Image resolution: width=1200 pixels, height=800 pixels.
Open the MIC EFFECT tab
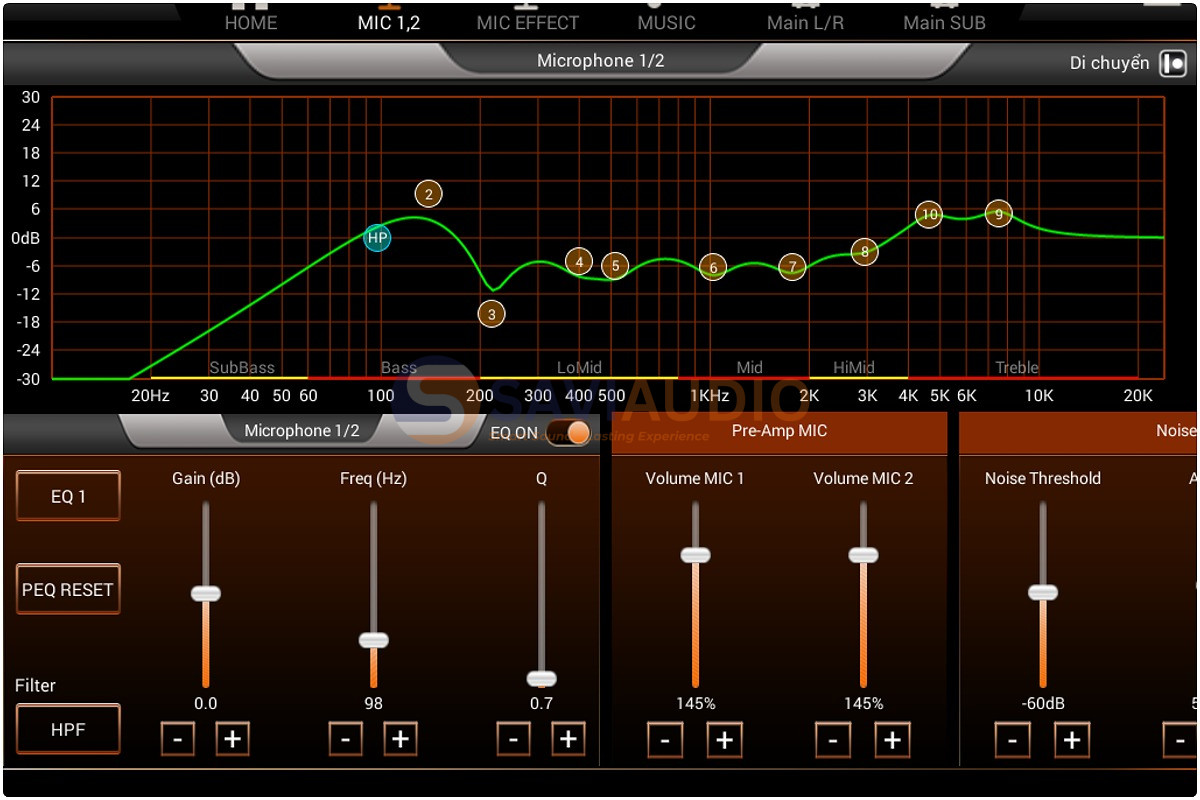pyautogui.click(x=528, y=22)
